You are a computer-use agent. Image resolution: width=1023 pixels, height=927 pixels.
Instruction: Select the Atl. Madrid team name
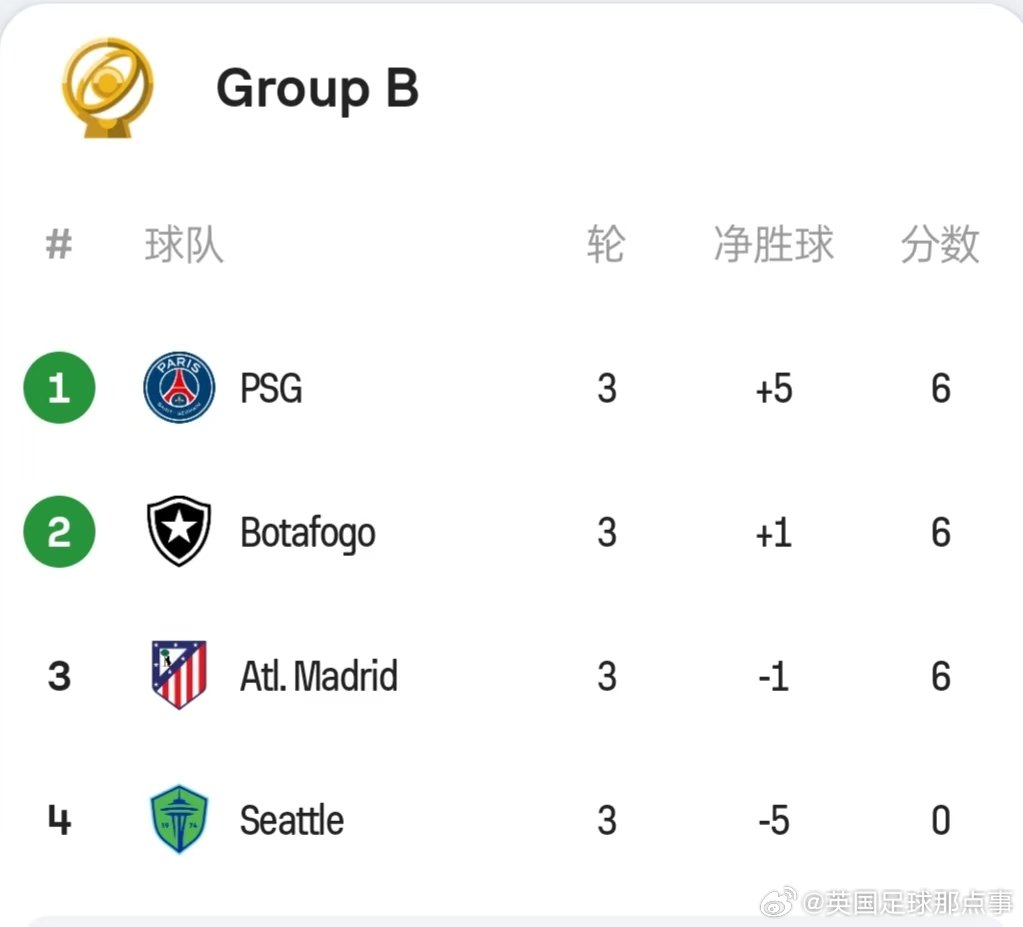(x=319, y=676)
